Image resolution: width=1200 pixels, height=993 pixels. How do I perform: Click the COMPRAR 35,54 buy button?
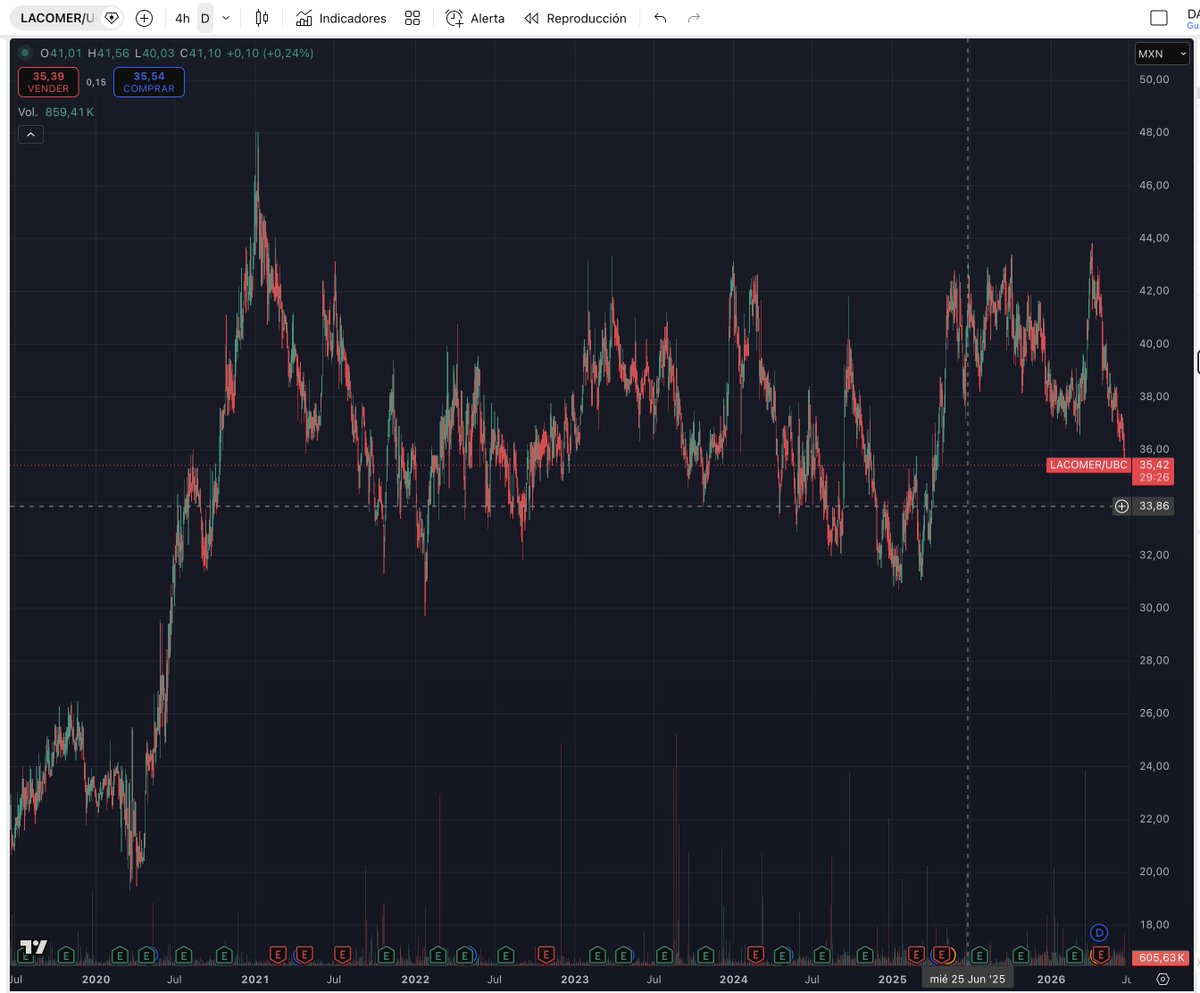point(149,82)
